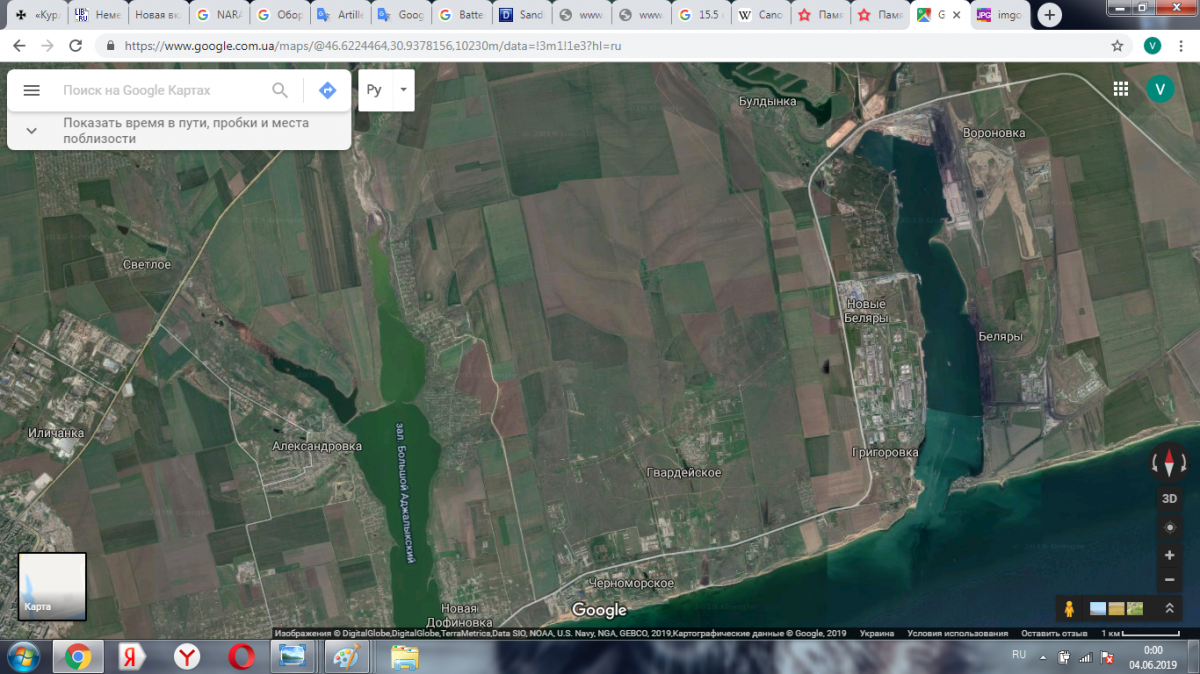Zoom in on the map

(x=1169, y=555)
